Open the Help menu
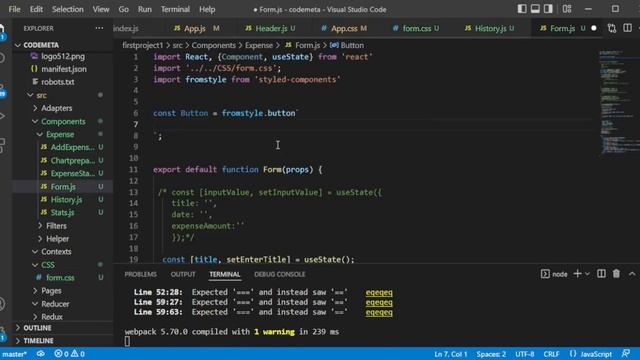 tap(207, 9)
